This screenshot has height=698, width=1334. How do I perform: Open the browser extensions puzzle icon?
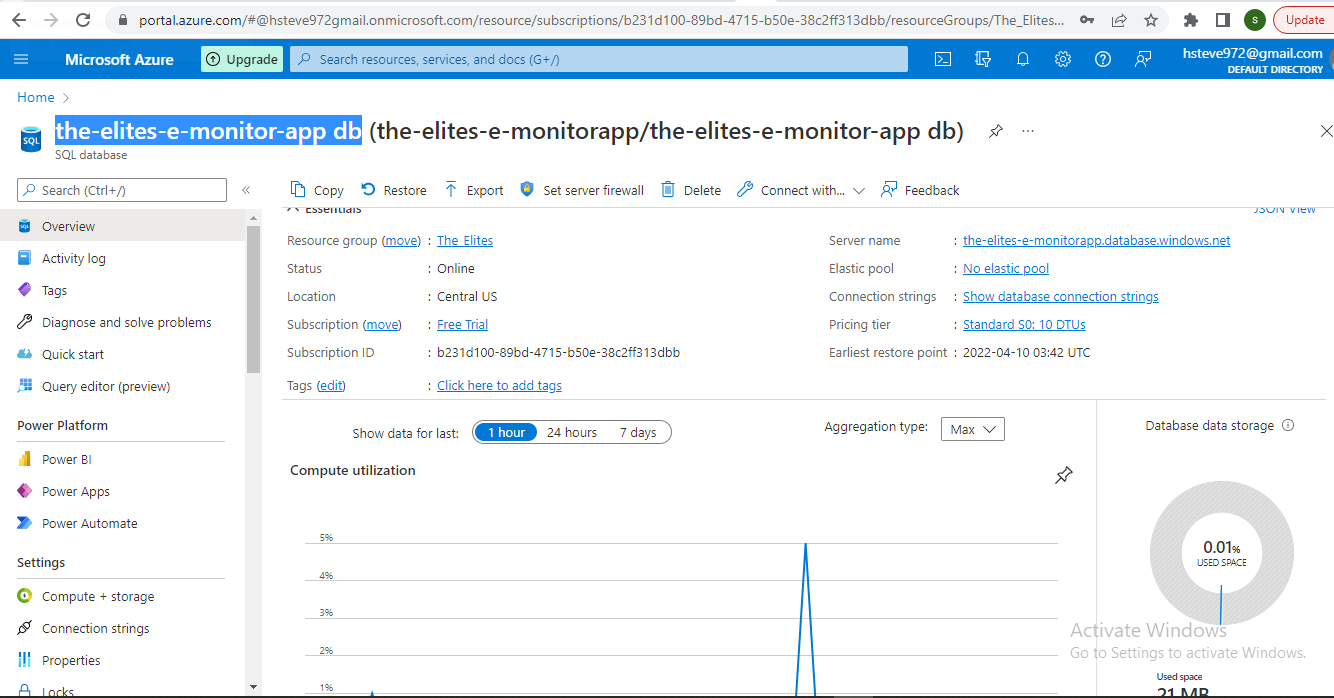tap(1190, 20)
